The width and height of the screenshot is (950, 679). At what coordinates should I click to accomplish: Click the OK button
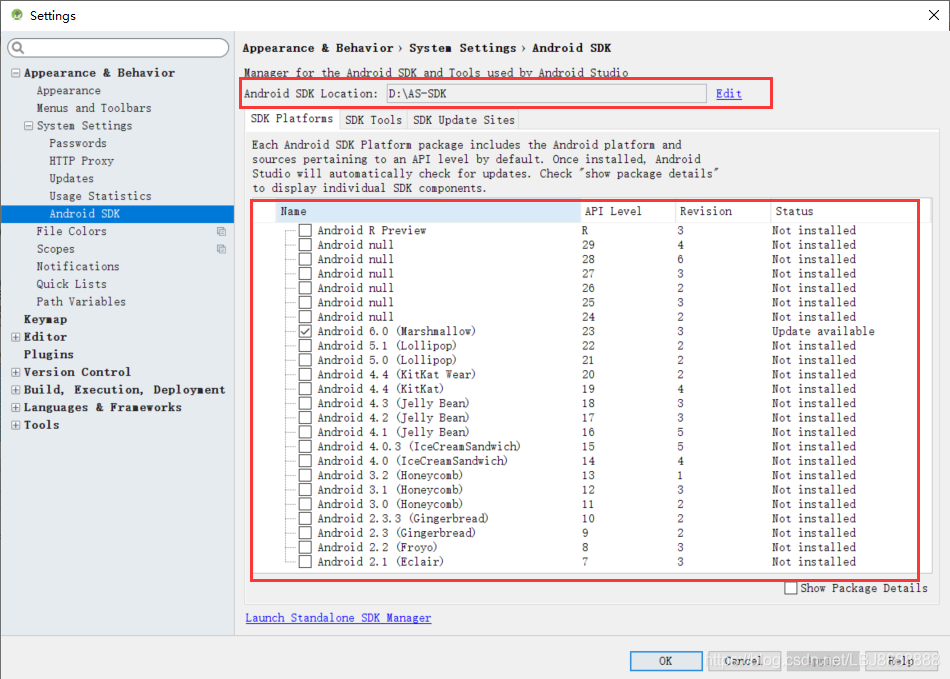(666, 661)
